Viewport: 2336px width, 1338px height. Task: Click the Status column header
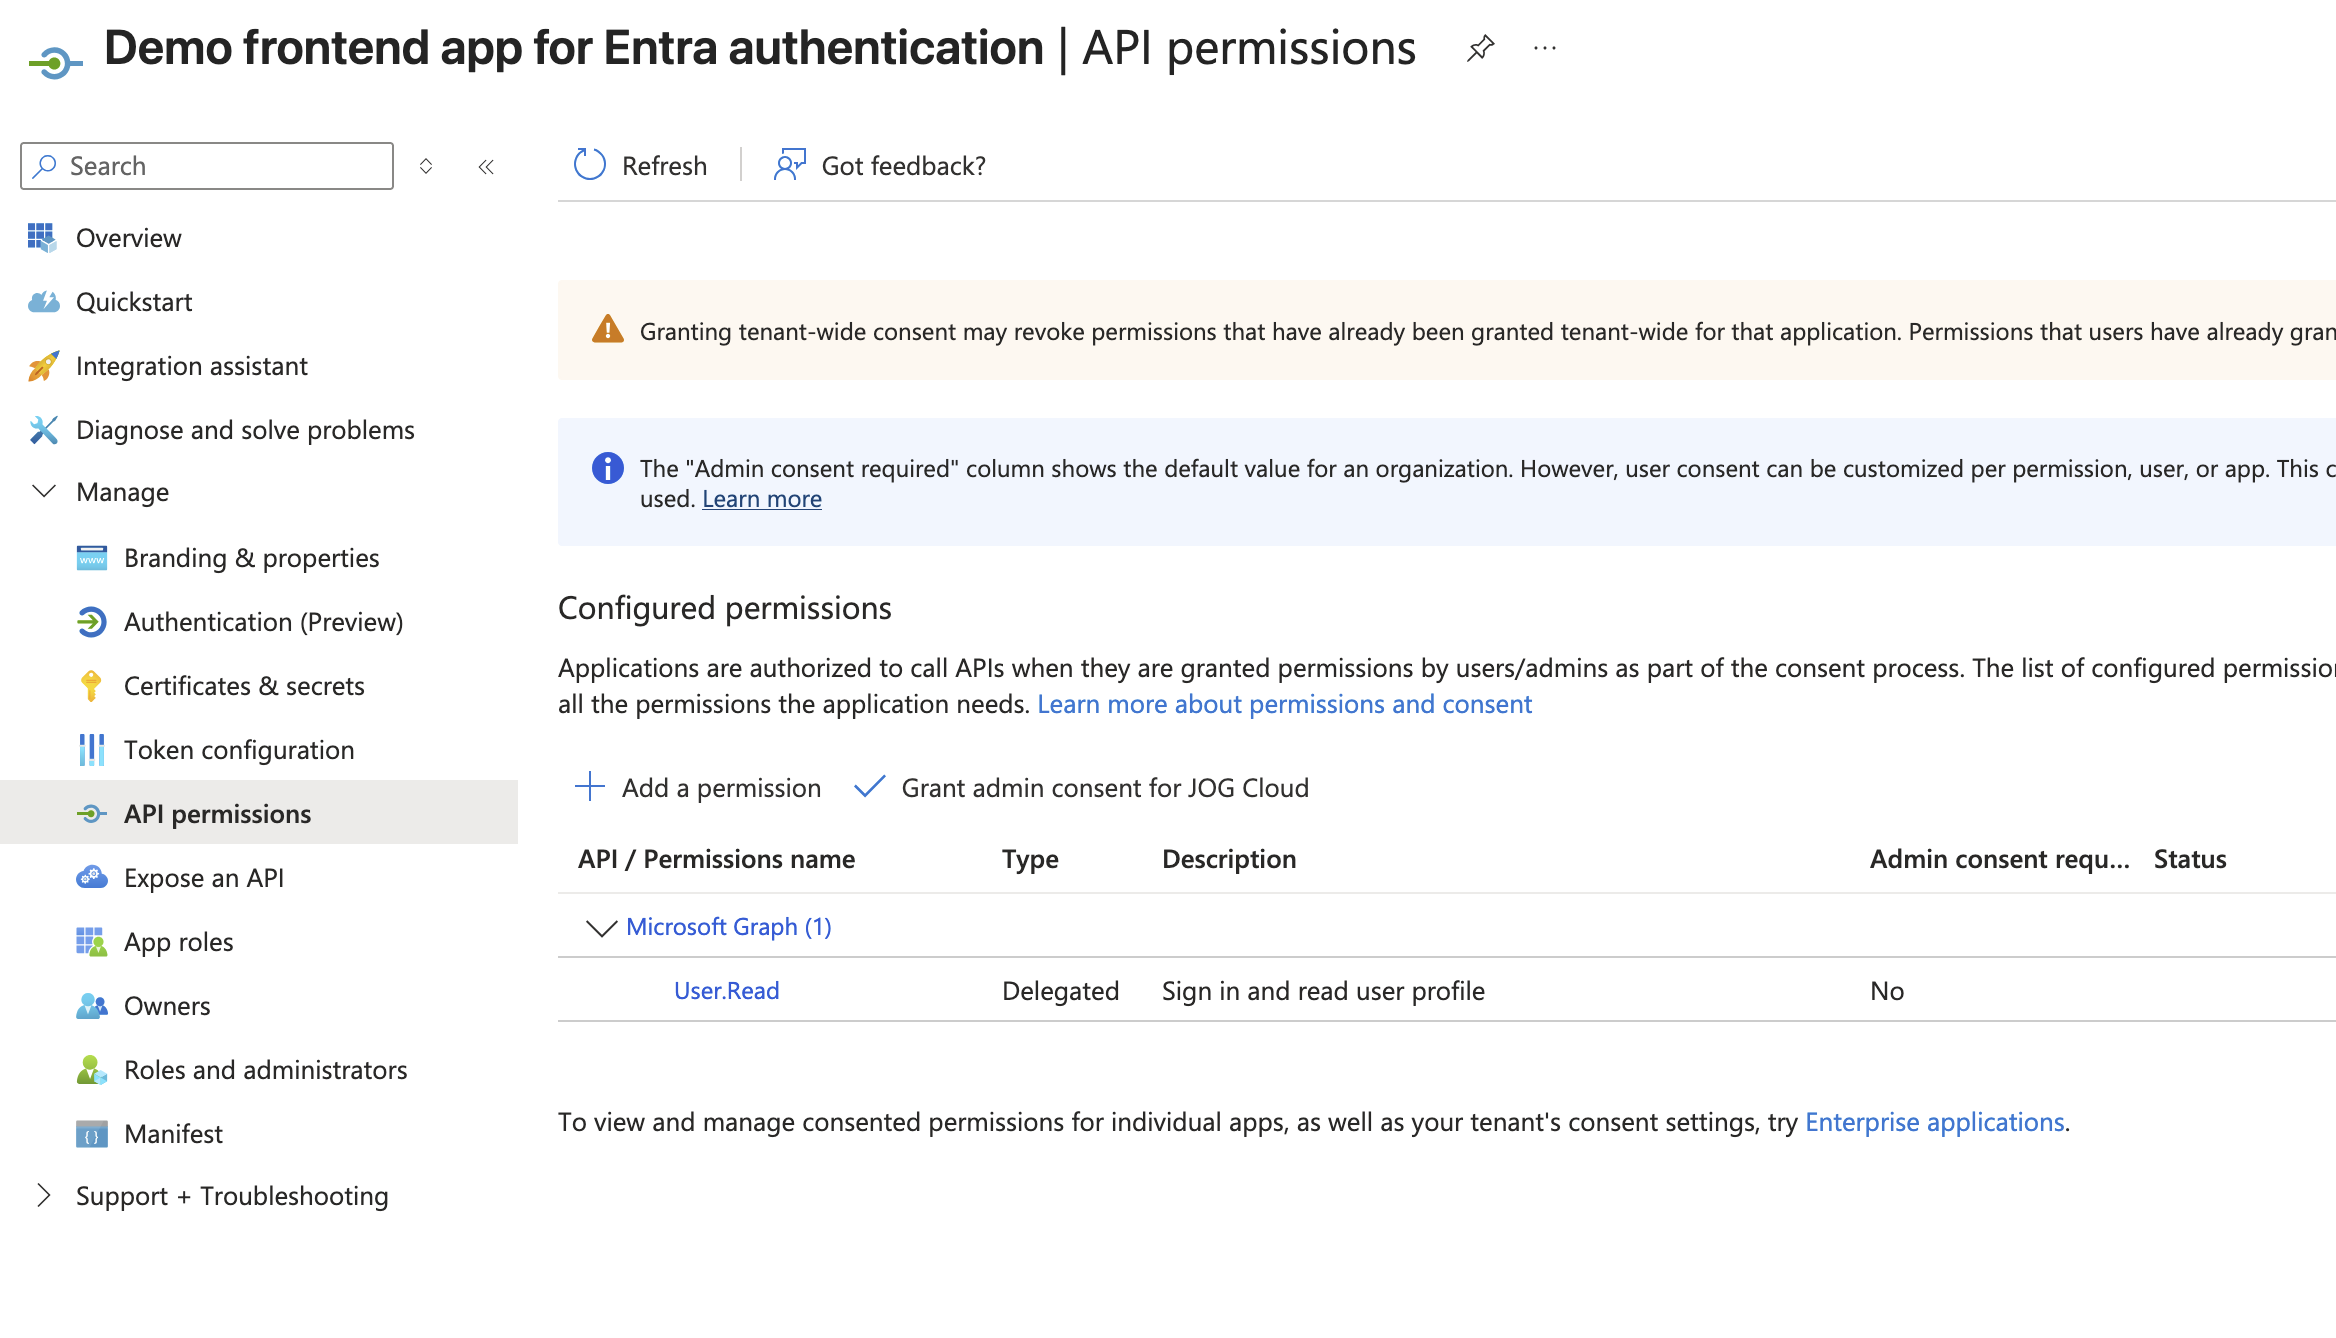point(2190,859)
